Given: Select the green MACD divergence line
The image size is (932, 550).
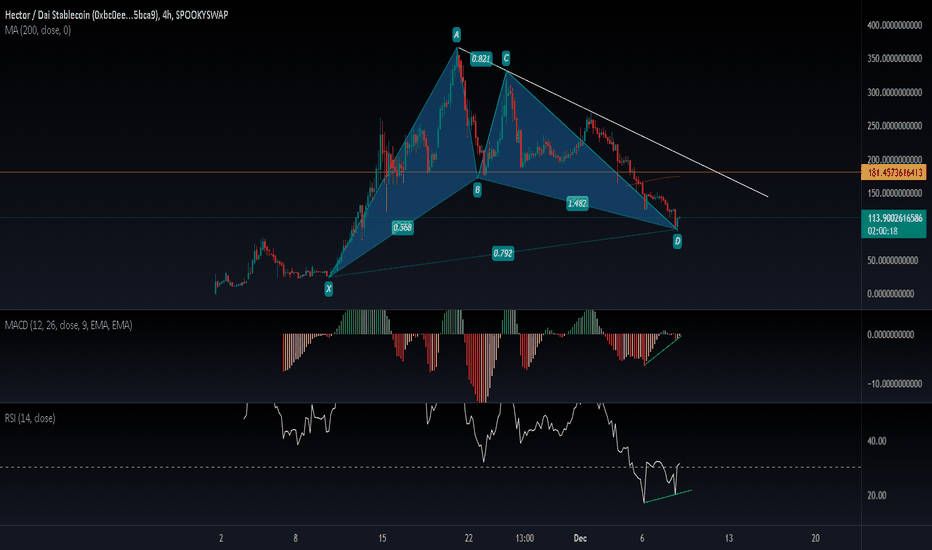Looking at the screenshot, I should (662, 351).
